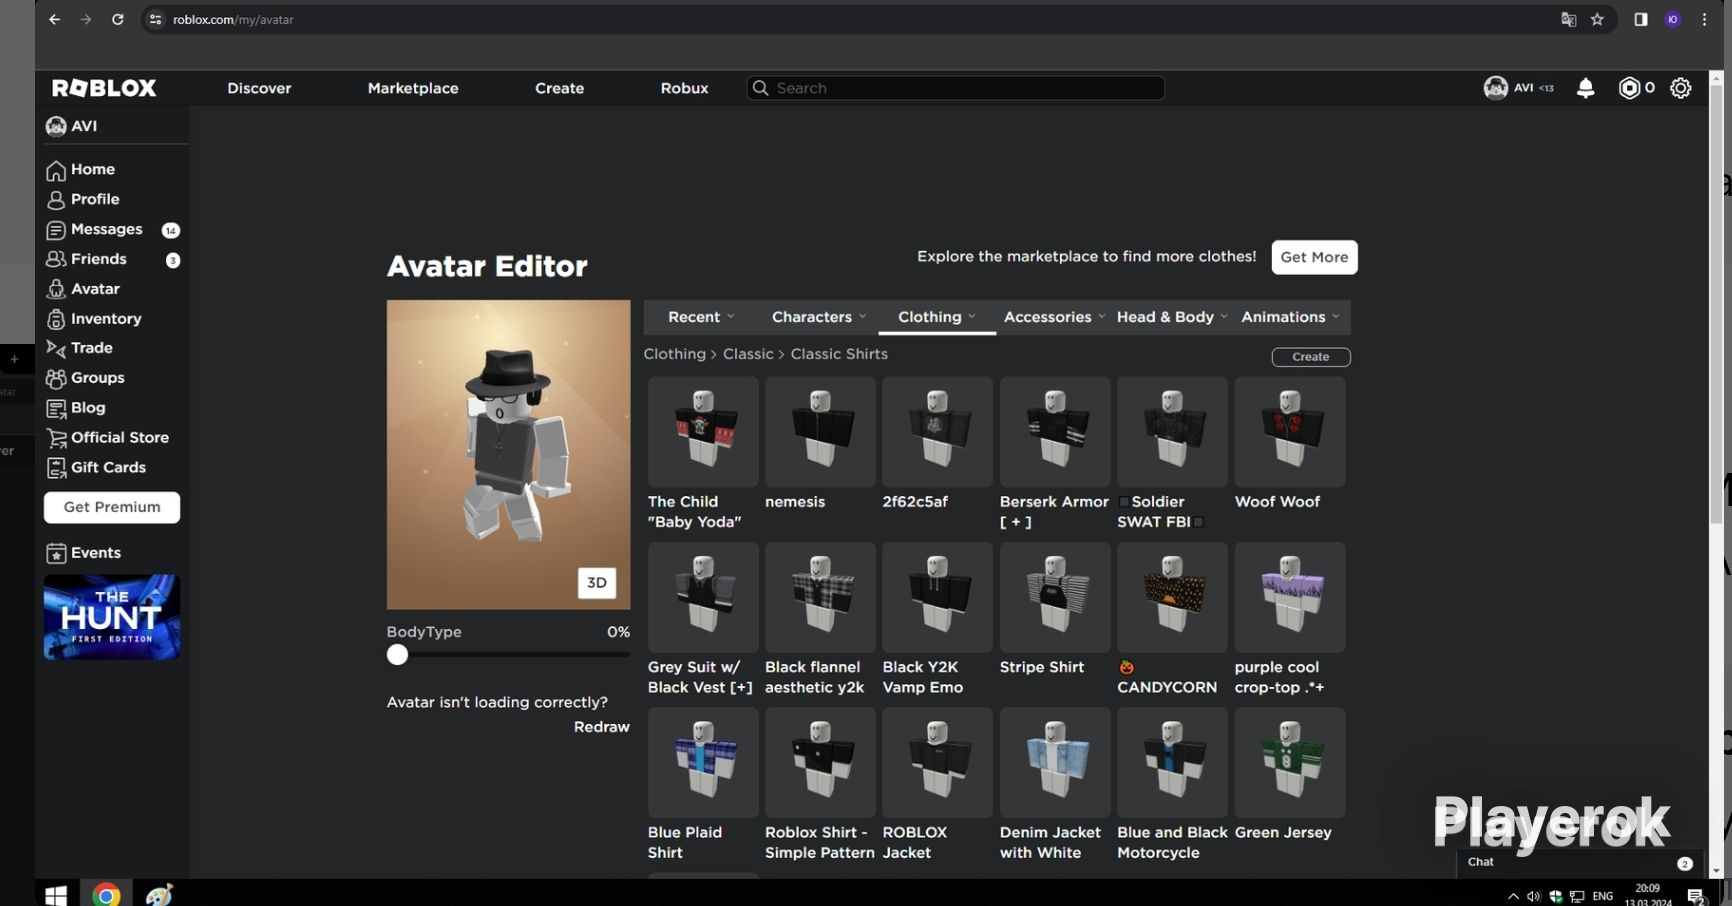Click the search magnifier icon
The height and width of the screenshot is (906, 1732).
tap(760, 88)
